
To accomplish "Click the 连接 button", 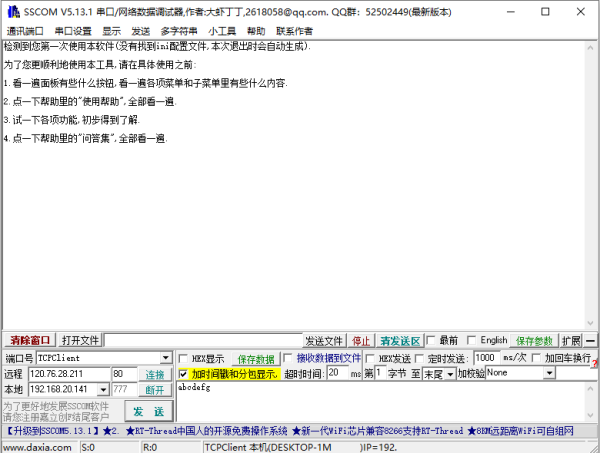I will pos(155,374).
